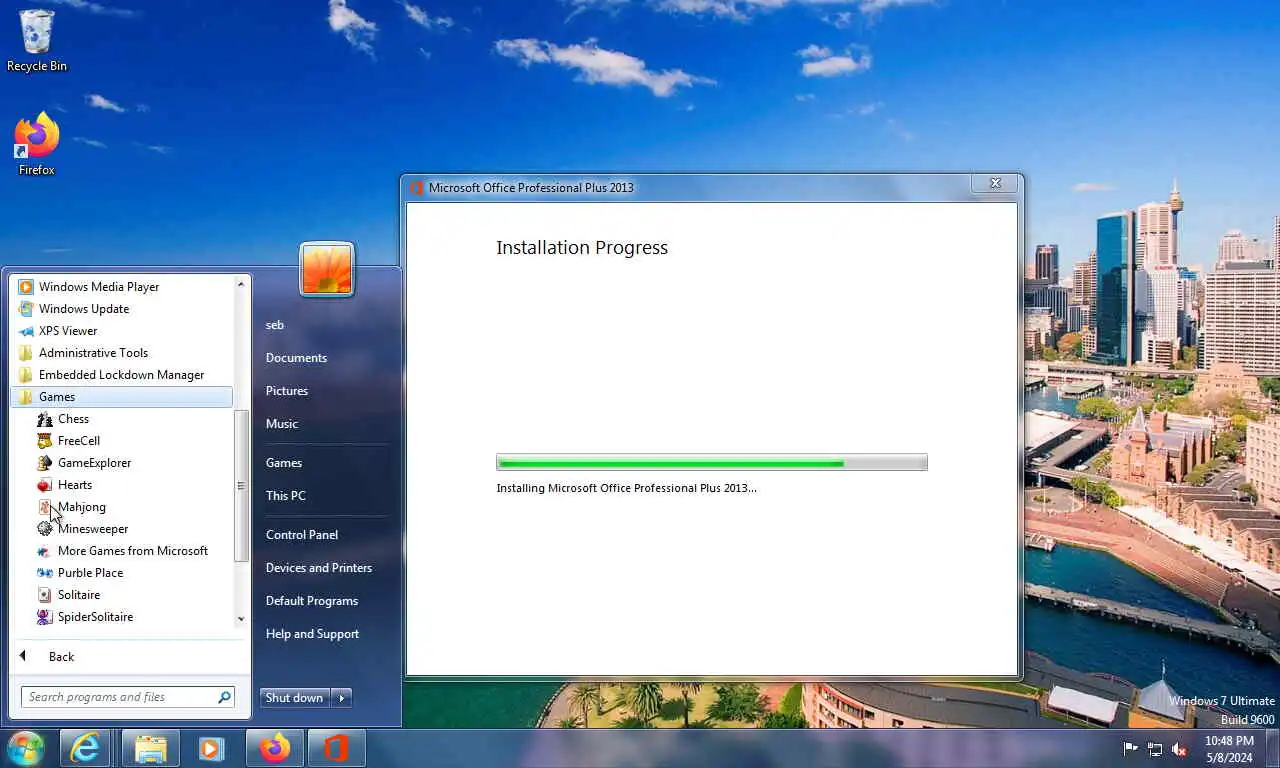Open Pictures from the Start menu
This screenshot has height=768, width=1280.
pos(287,391)
